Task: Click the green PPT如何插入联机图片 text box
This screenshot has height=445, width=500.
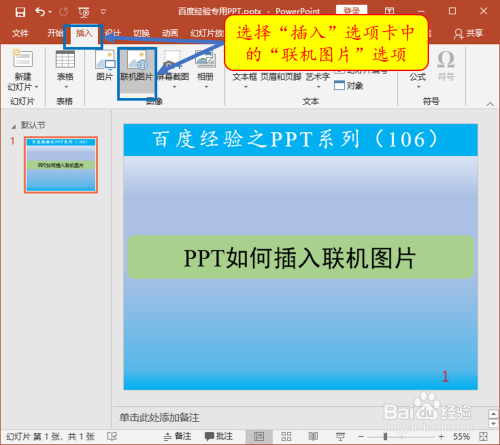Action: click(x=300, y=257)
